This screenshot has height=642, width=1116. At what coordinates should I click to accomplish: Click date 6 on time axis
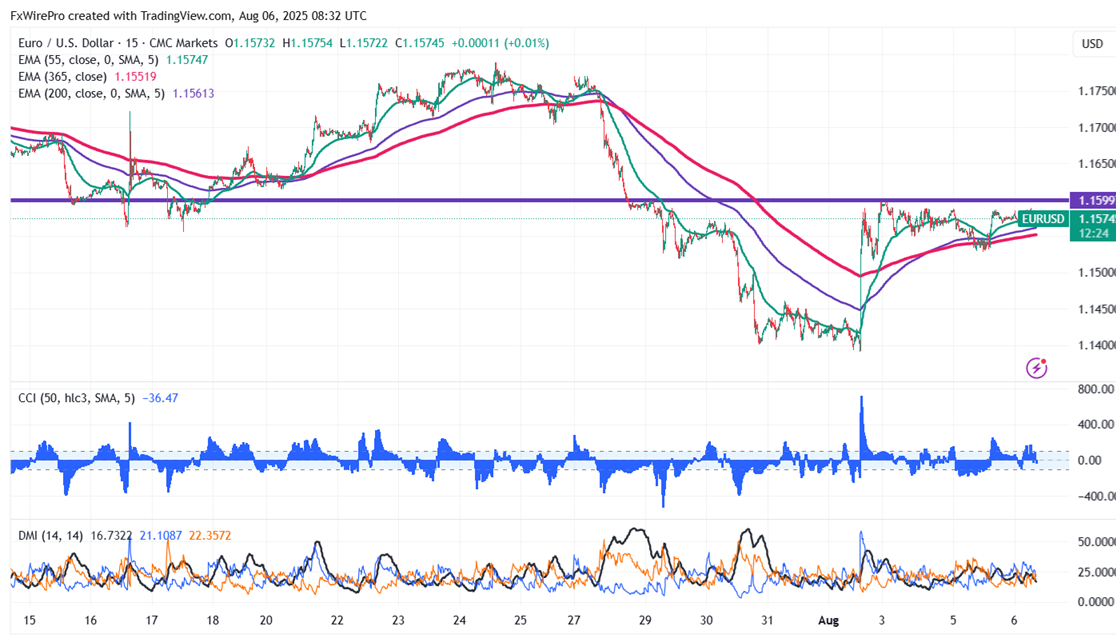(x=1014, y=621)
